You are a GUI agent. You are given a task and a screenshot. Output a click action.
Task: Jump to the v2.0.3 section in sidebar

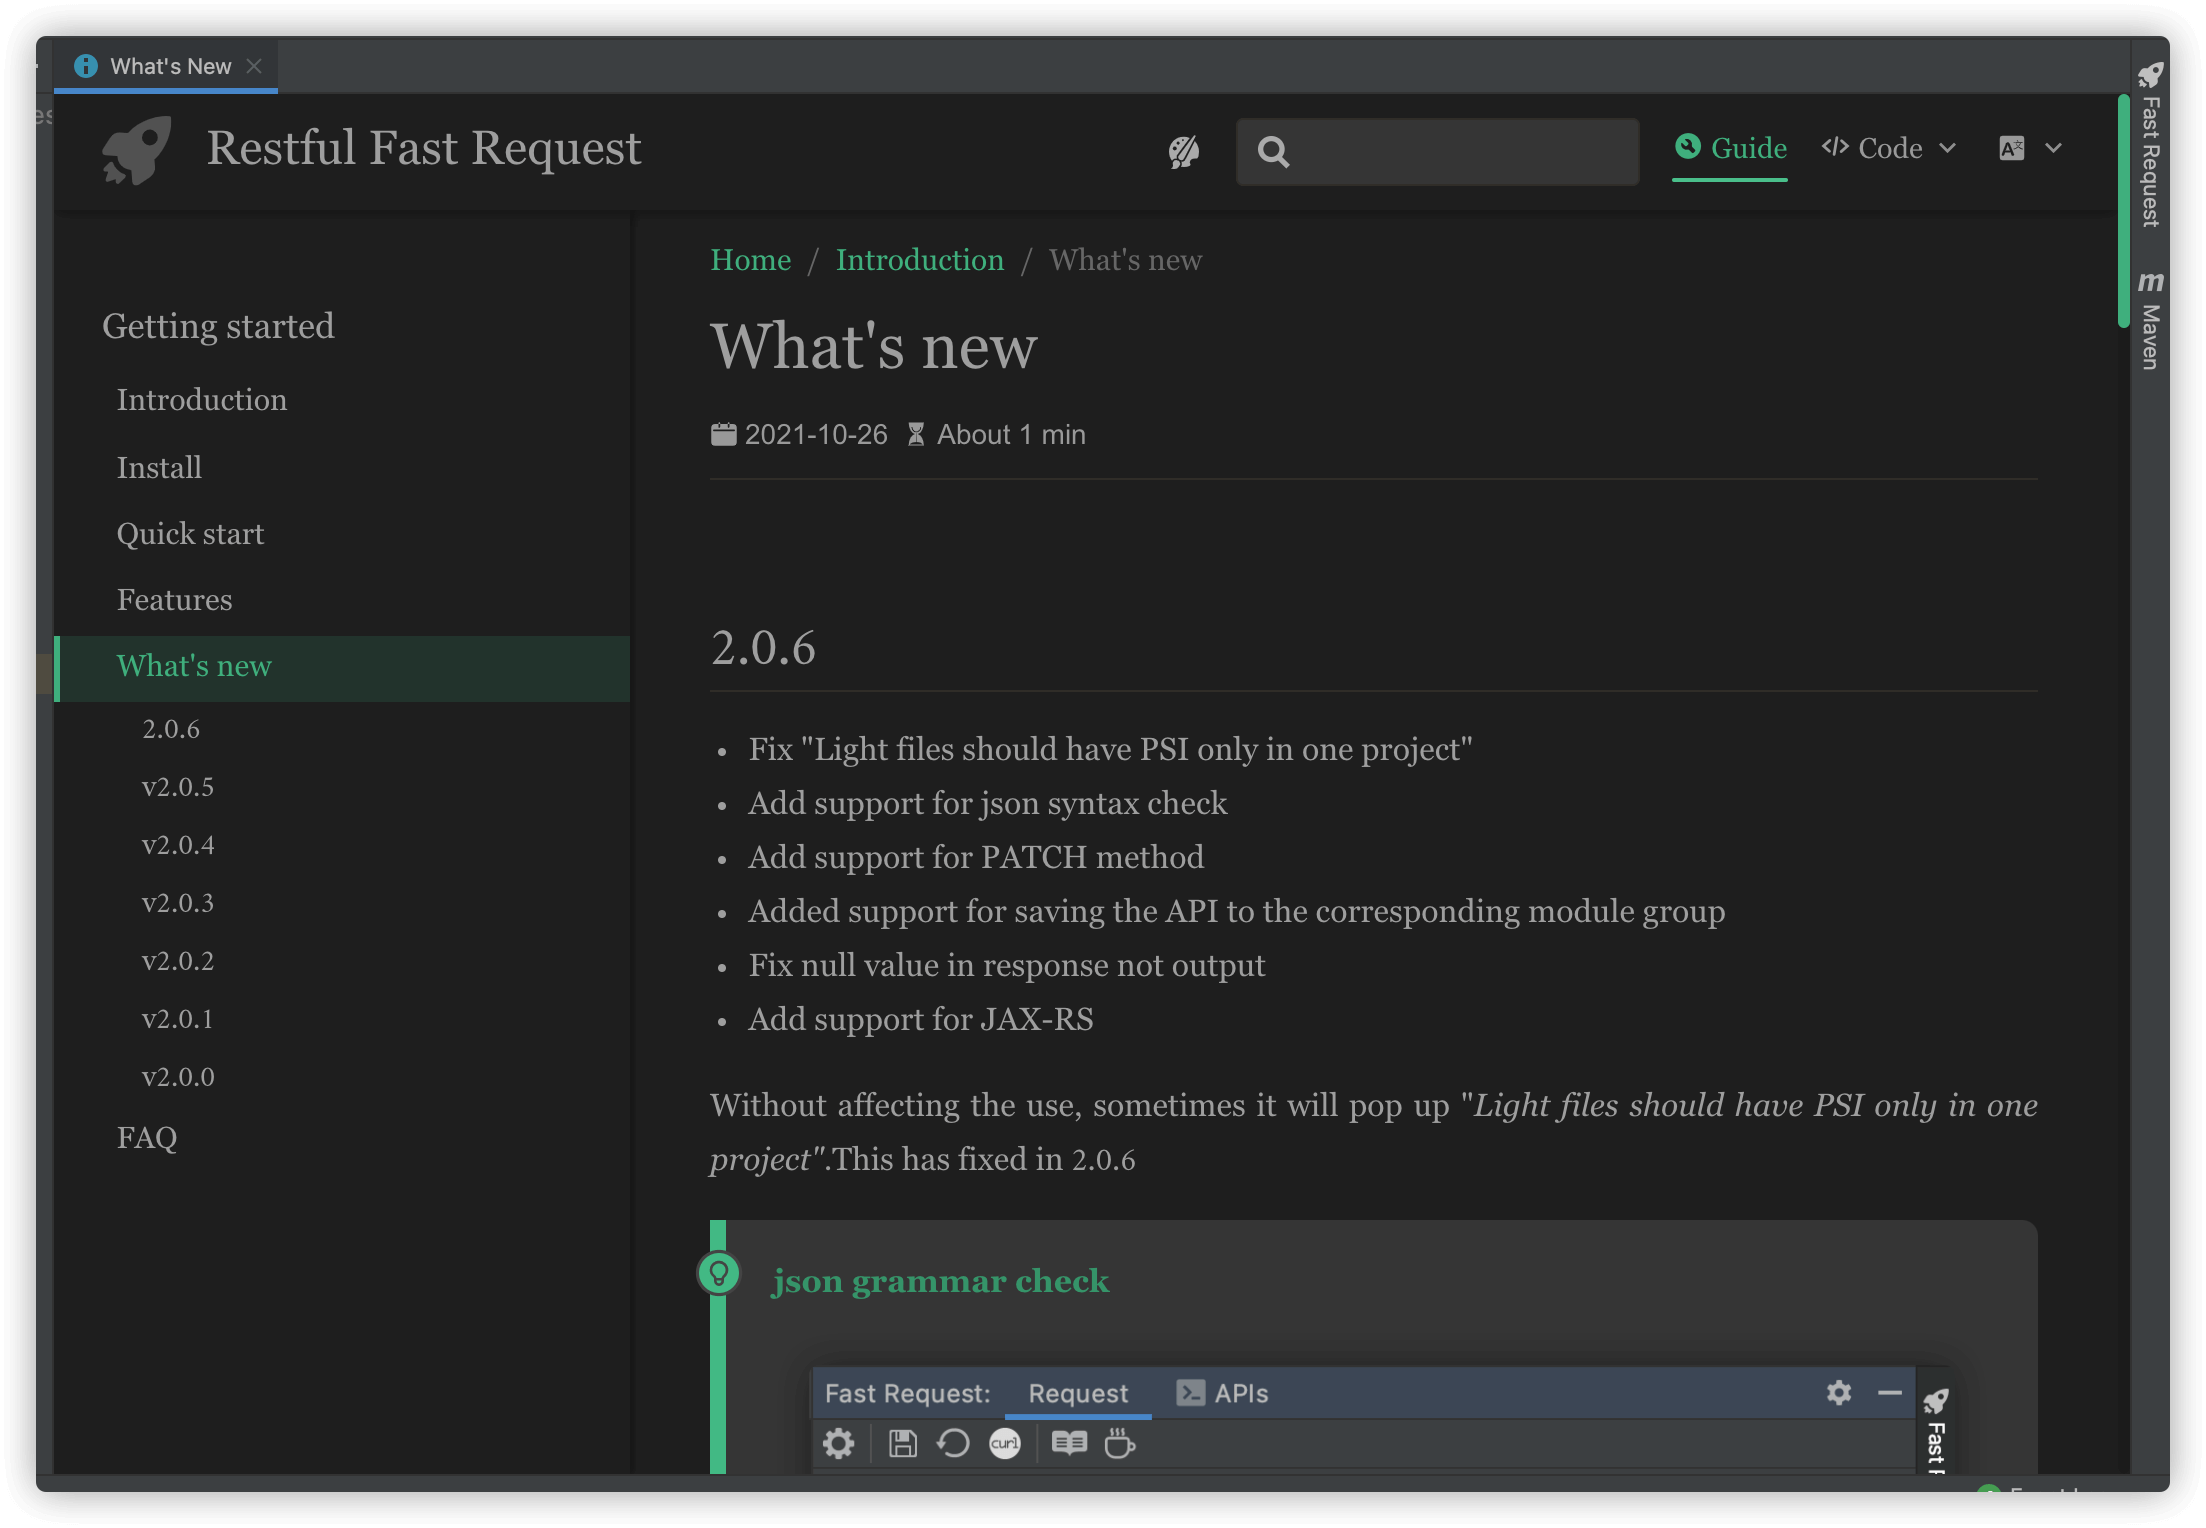tap(178, 903)
